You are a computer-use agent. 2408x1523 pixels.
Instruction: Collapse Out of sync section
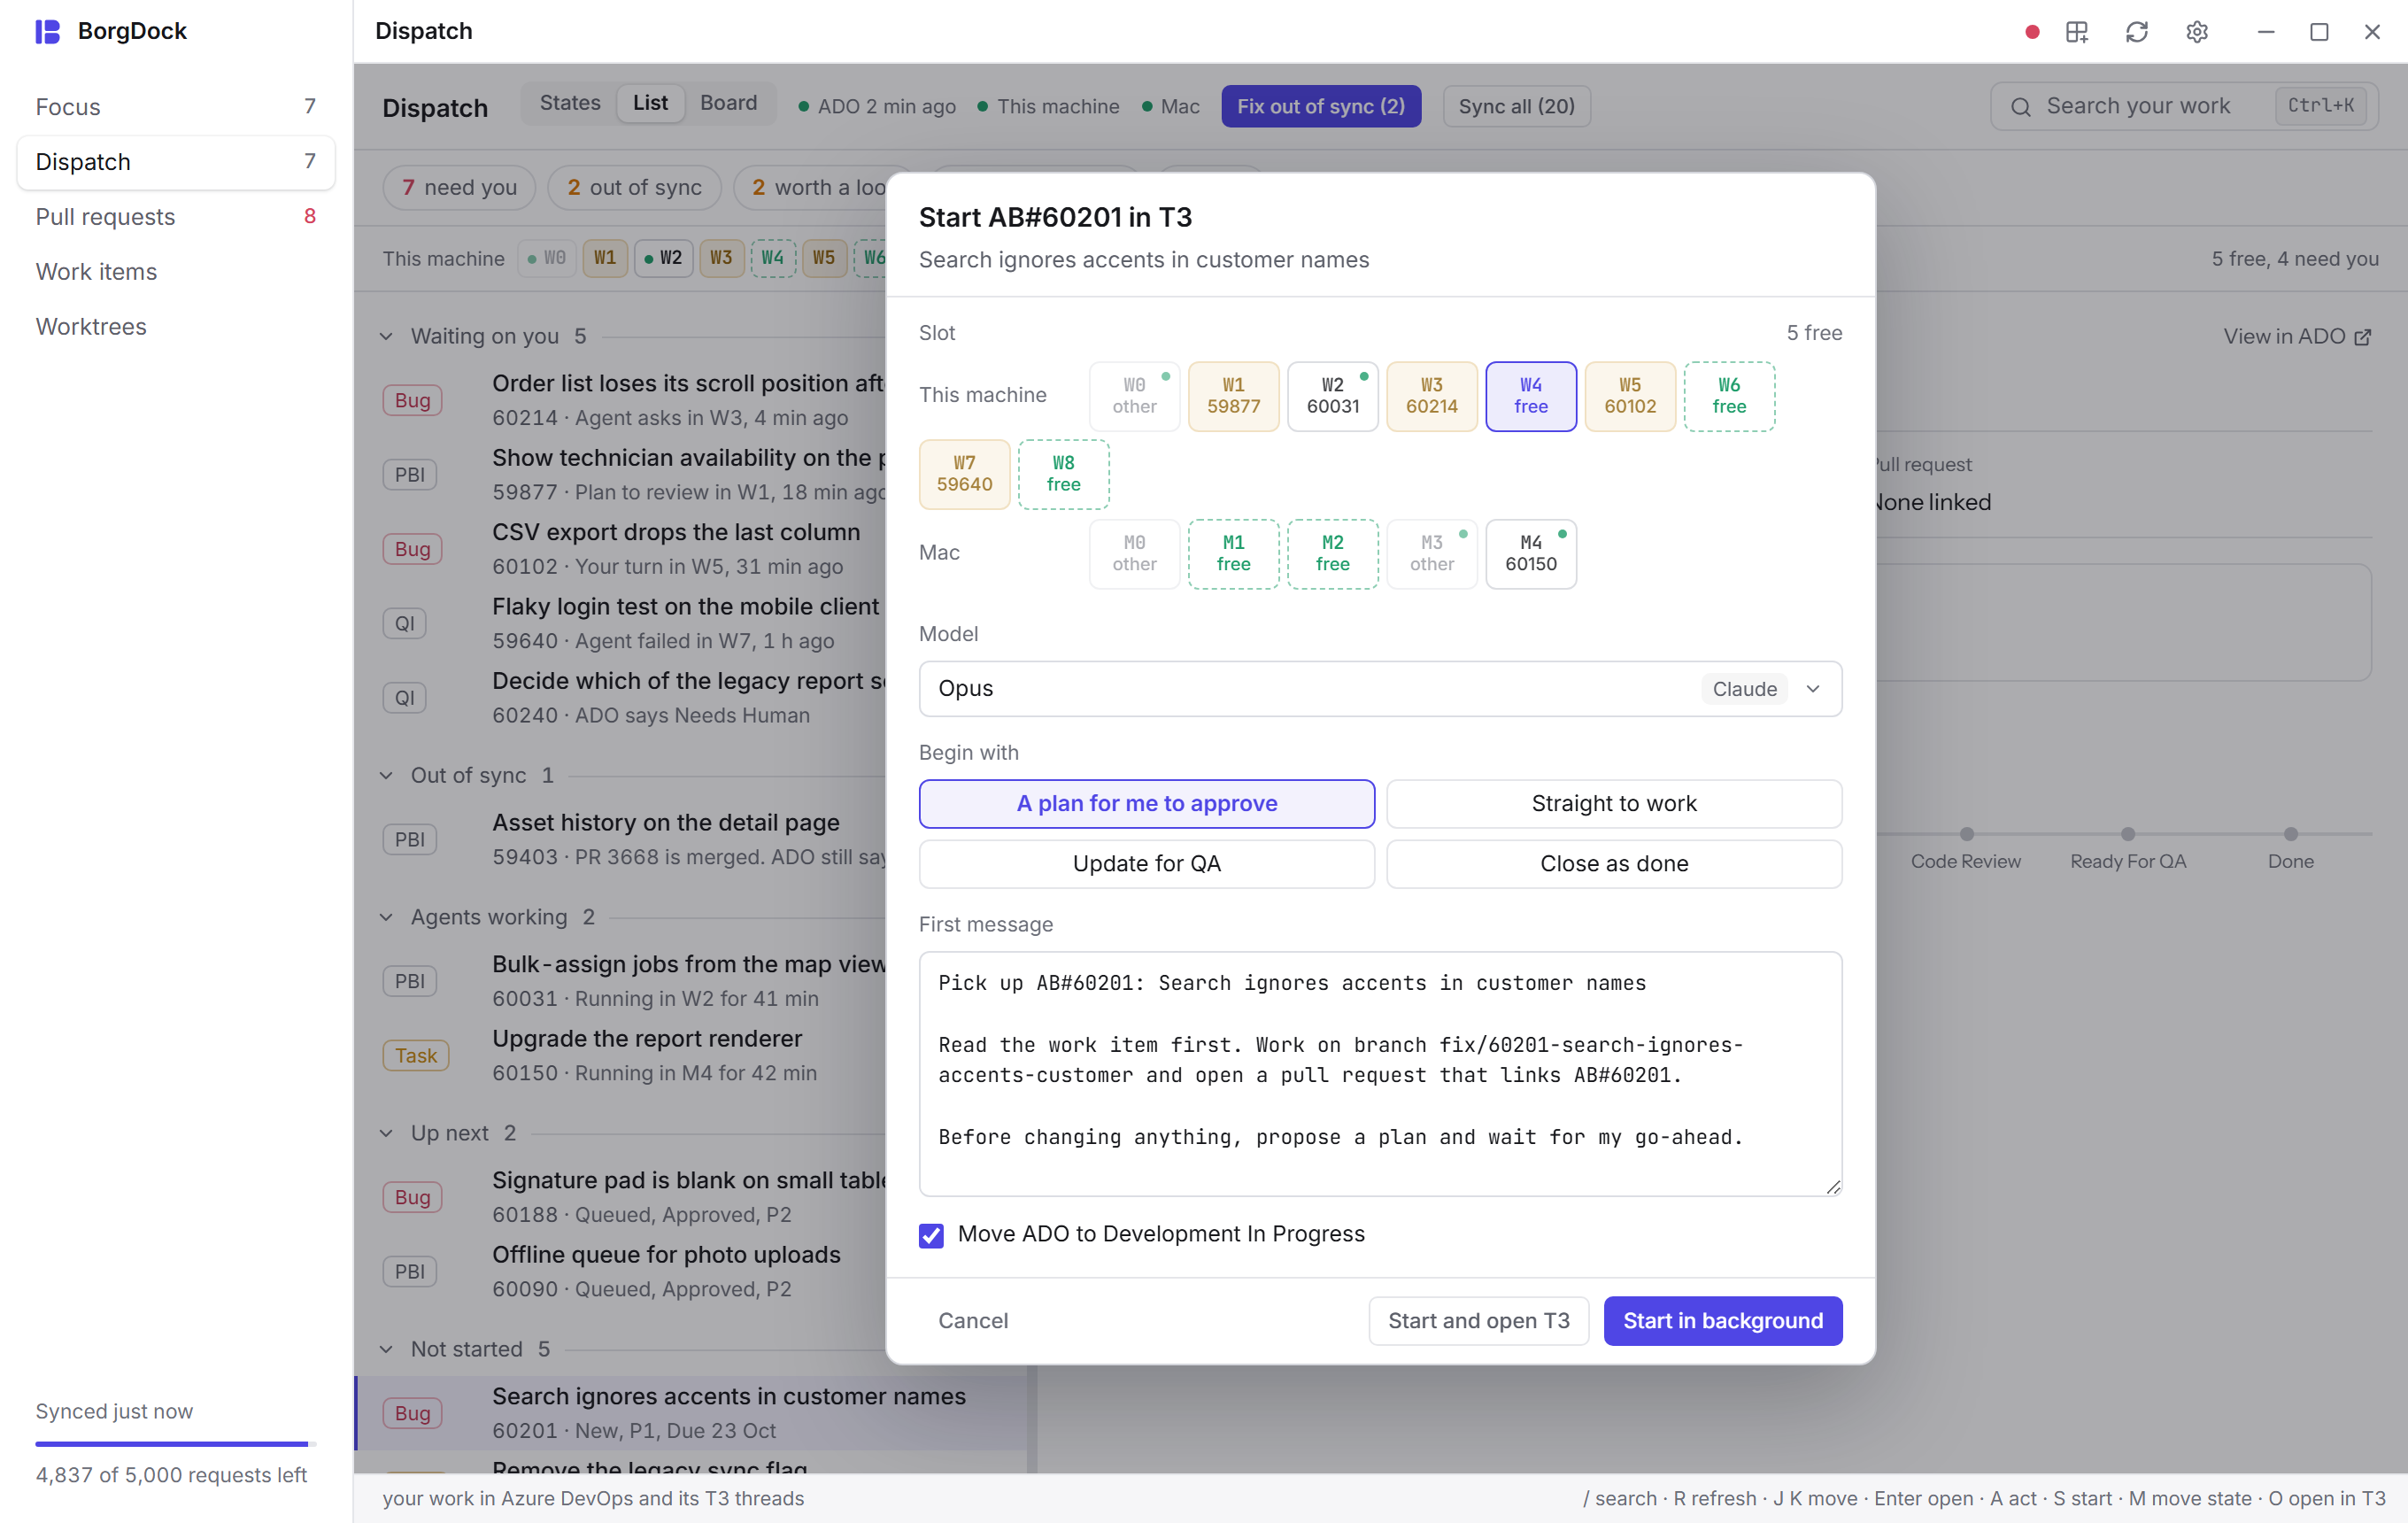click(386, 776)
